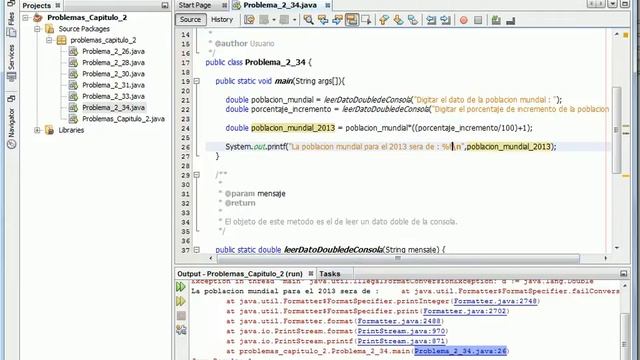The image size is (640, 360).
Task: Close the Output run tab
Action: 311,273
